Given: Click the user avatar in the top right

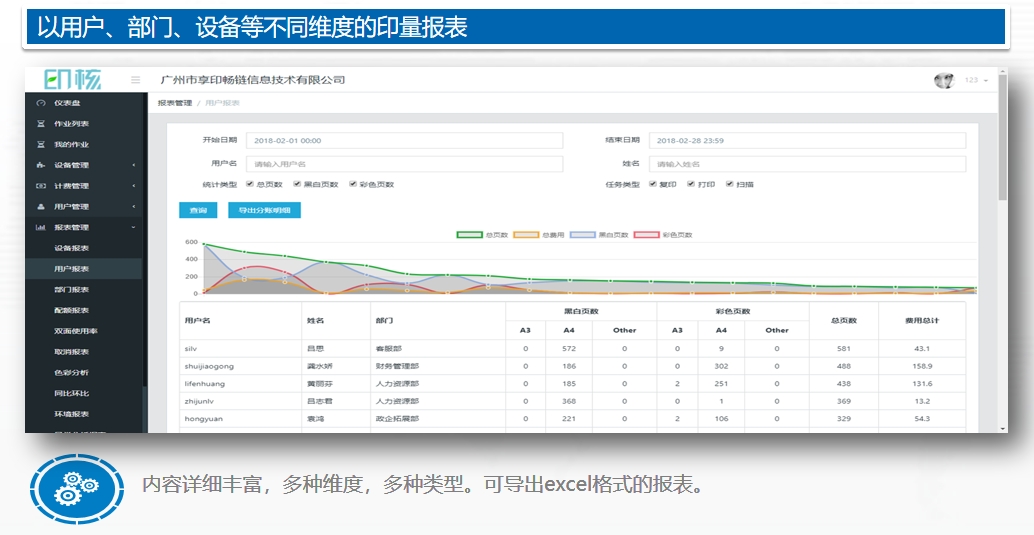Looking at the screenshot, I should (944, 80).
